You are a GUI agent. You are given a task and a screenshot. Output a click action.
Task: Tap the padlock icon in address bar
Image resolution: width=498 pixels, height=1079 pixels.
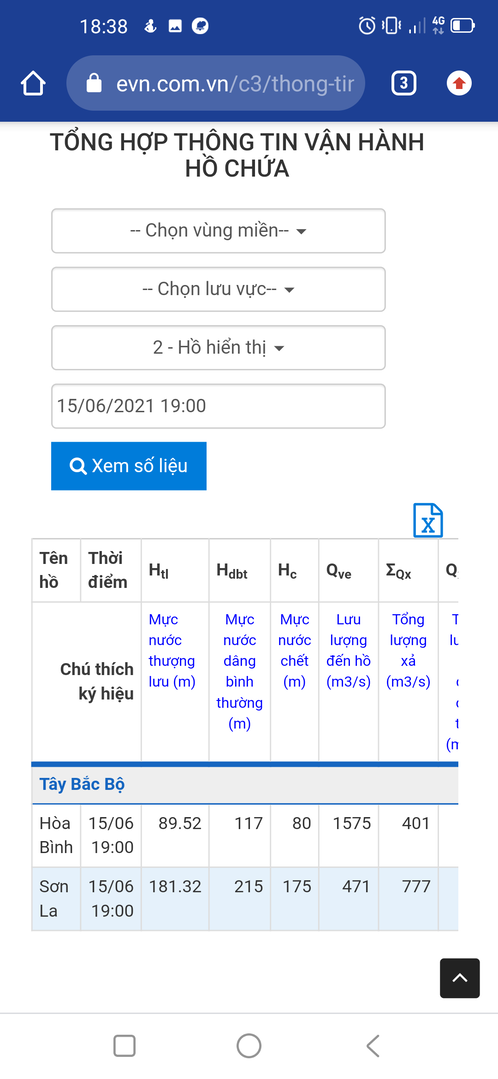click(x=94, y=83)
